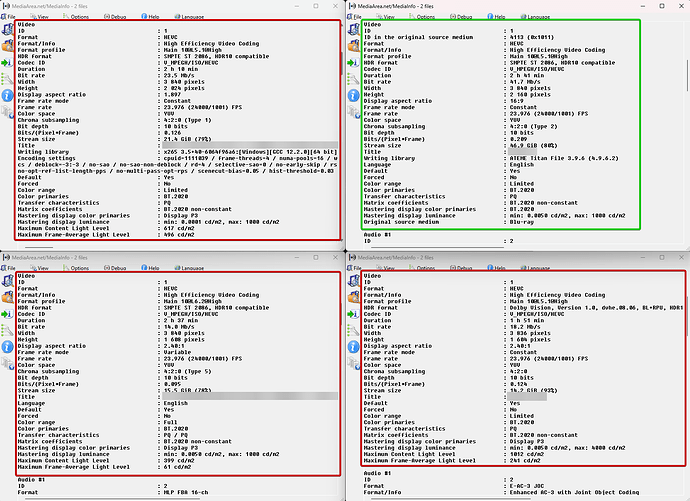690x501 pixels.
Task: Click blue About icon in upper-right MediaInfo window
Action: pyautogui.click(x=354, y=95)
